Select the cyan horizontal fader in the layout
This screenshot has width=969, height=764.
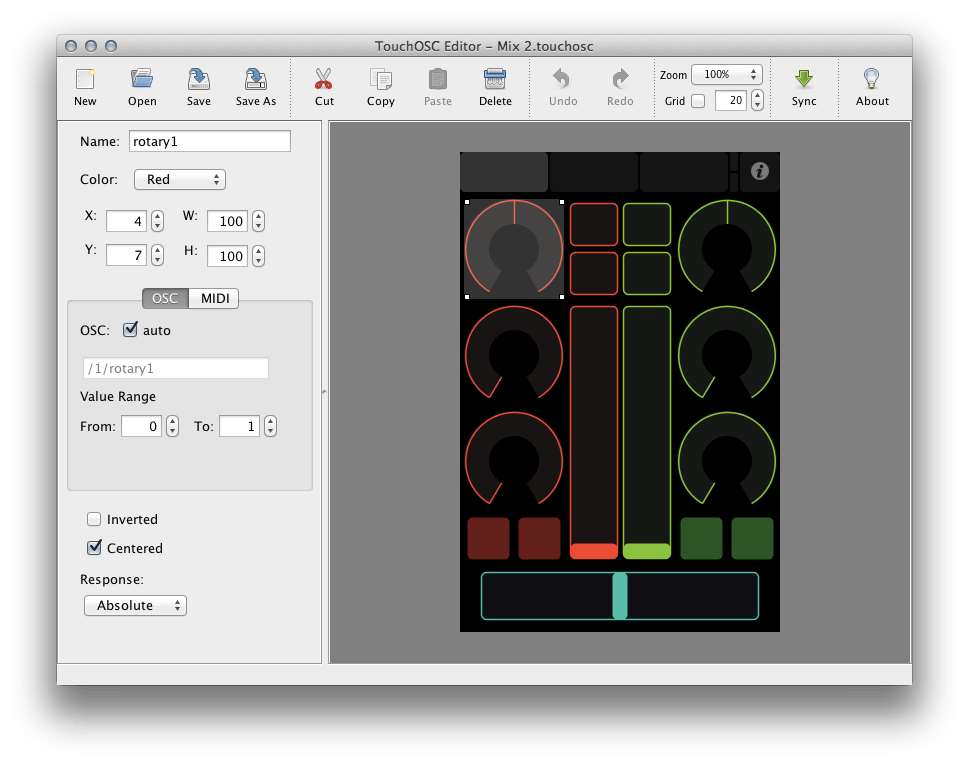pos(619,595)
